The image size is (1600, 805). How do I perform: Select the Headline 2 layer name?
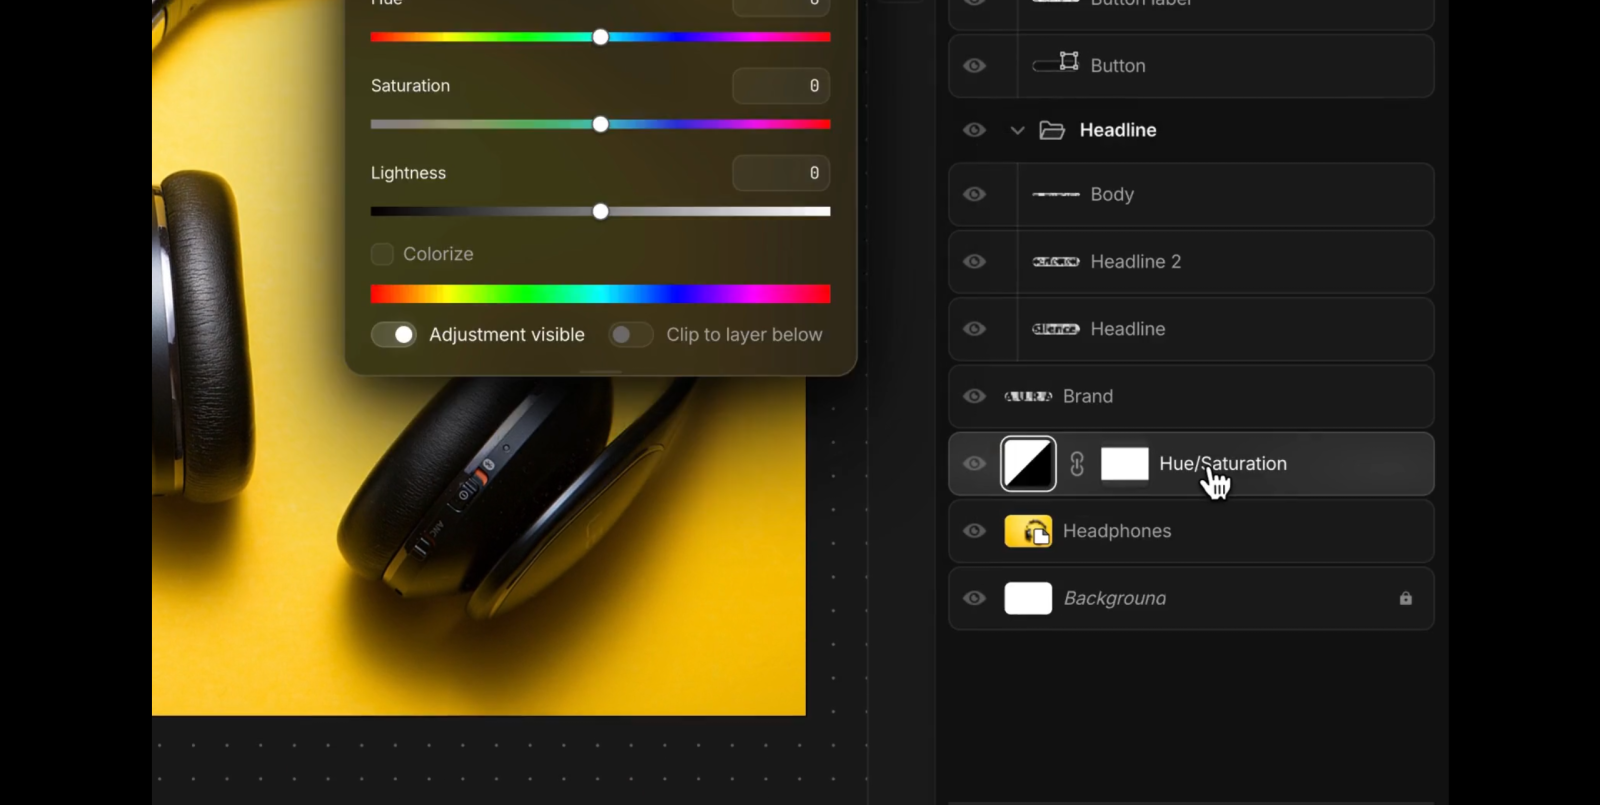click(1136, 262)
